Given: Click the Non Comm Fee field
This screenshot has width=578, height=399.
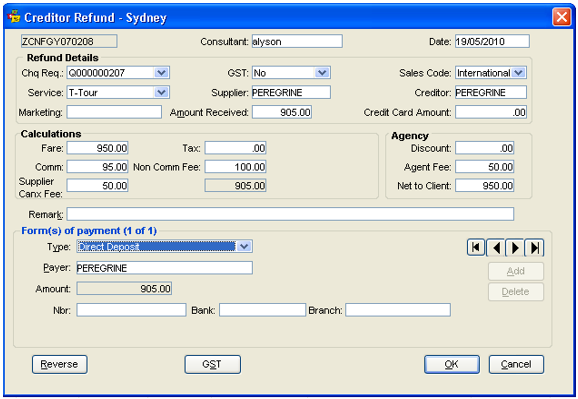Looking at the screenshot, I should [x=236, y=167].
